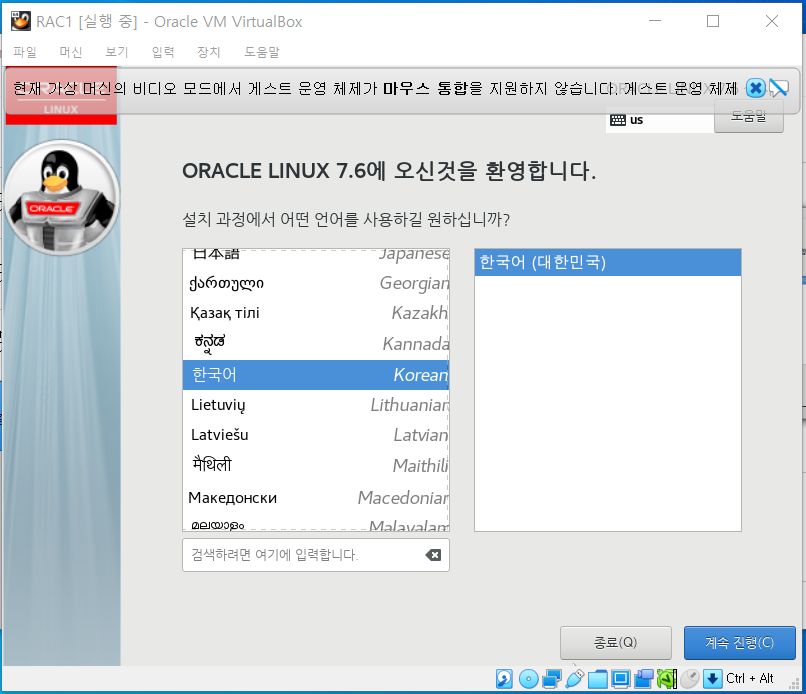The image size is (806, 694).
Task: Minimize the VirtualBox window
Action: pyautogui.click(x=655, y=21)
